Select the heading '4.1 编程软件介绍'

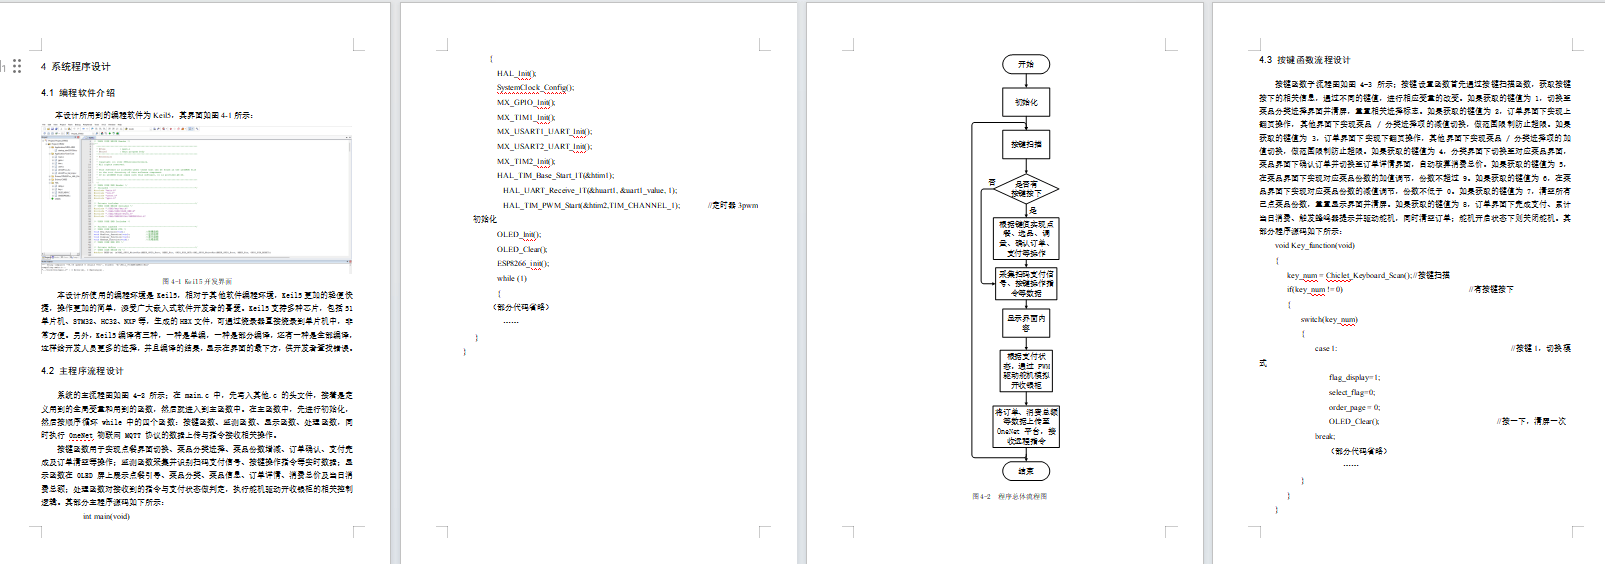[78, 92]
